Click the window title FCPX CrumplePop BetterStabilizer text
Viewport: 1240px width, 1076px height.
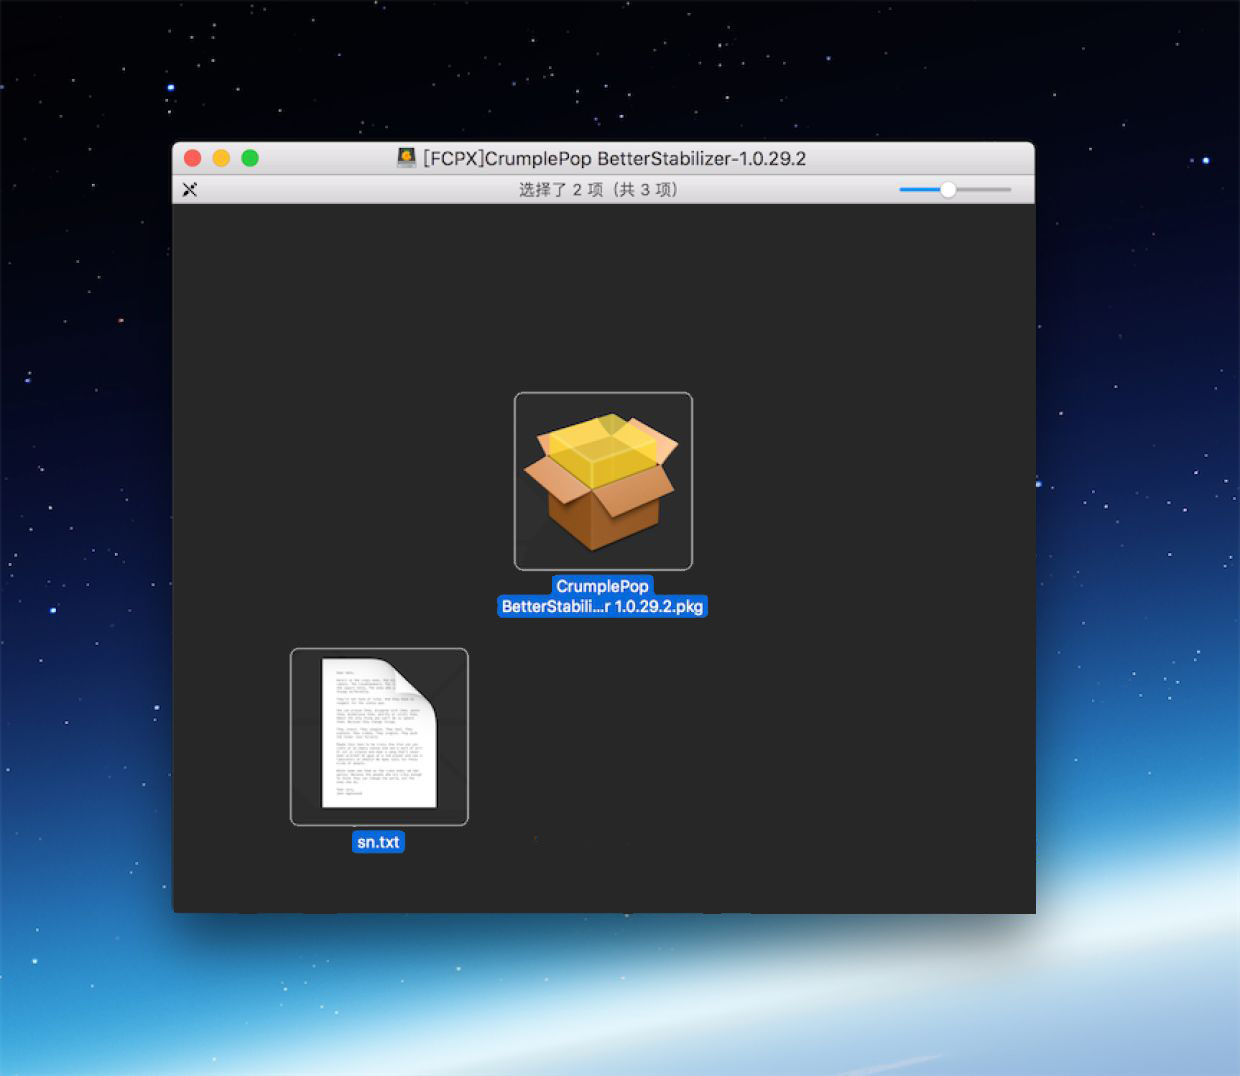pos(614,158)
